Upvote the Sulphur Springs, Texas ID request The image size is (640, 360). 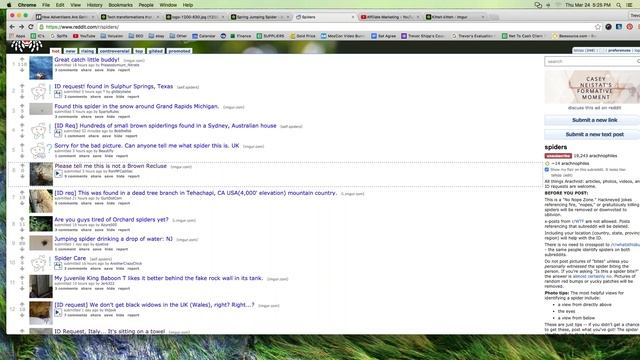[22, 86]
